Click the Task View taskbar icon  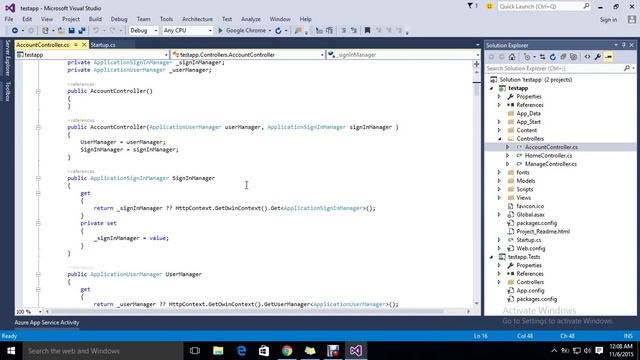click(195, 351)
